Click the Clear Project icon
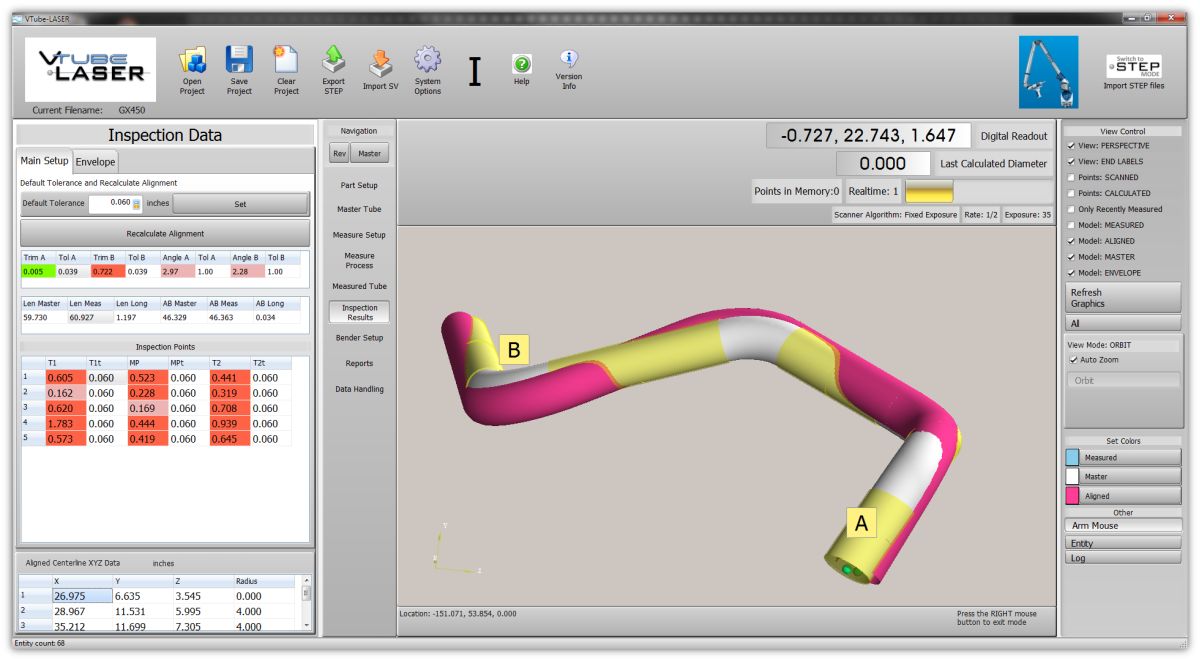1200x661 pixels. click(286, 61)
